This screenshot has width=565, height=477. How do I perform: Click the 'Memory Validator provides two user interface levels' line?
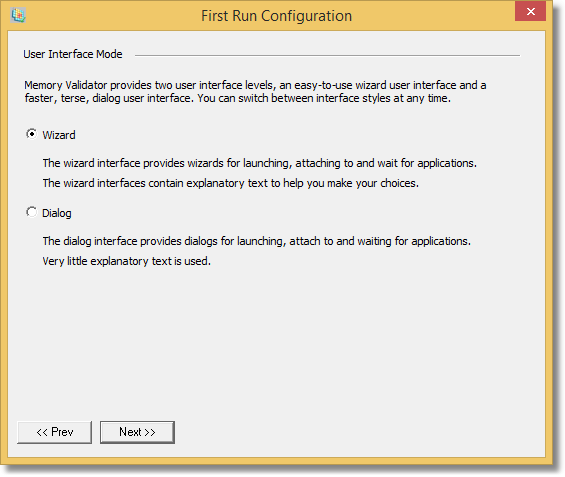255,85
